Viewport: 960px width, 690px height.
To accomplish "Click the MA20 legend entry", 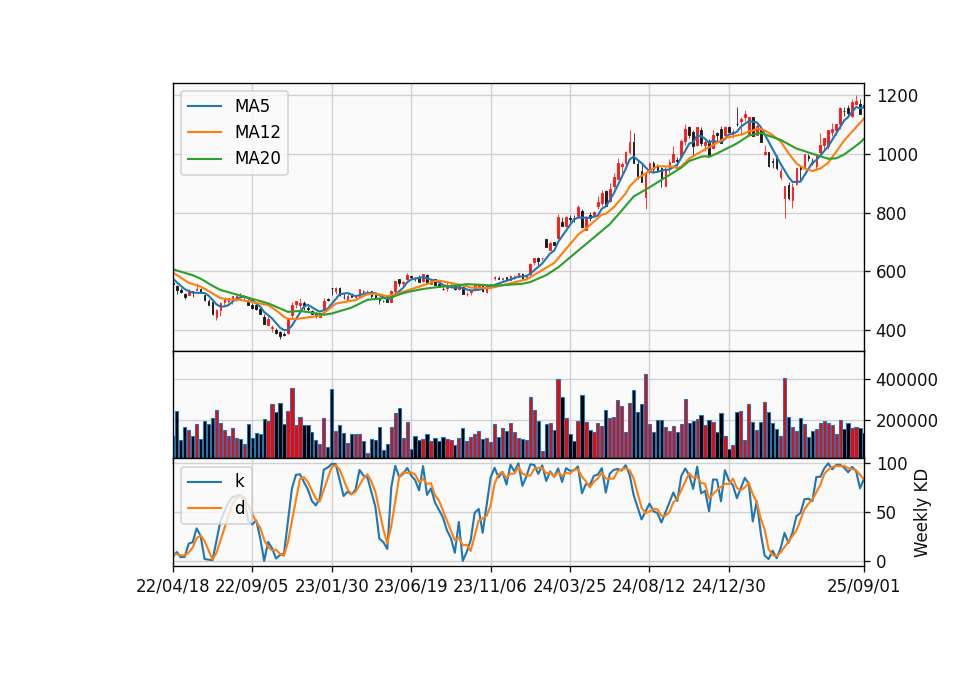I will (233, 158).
